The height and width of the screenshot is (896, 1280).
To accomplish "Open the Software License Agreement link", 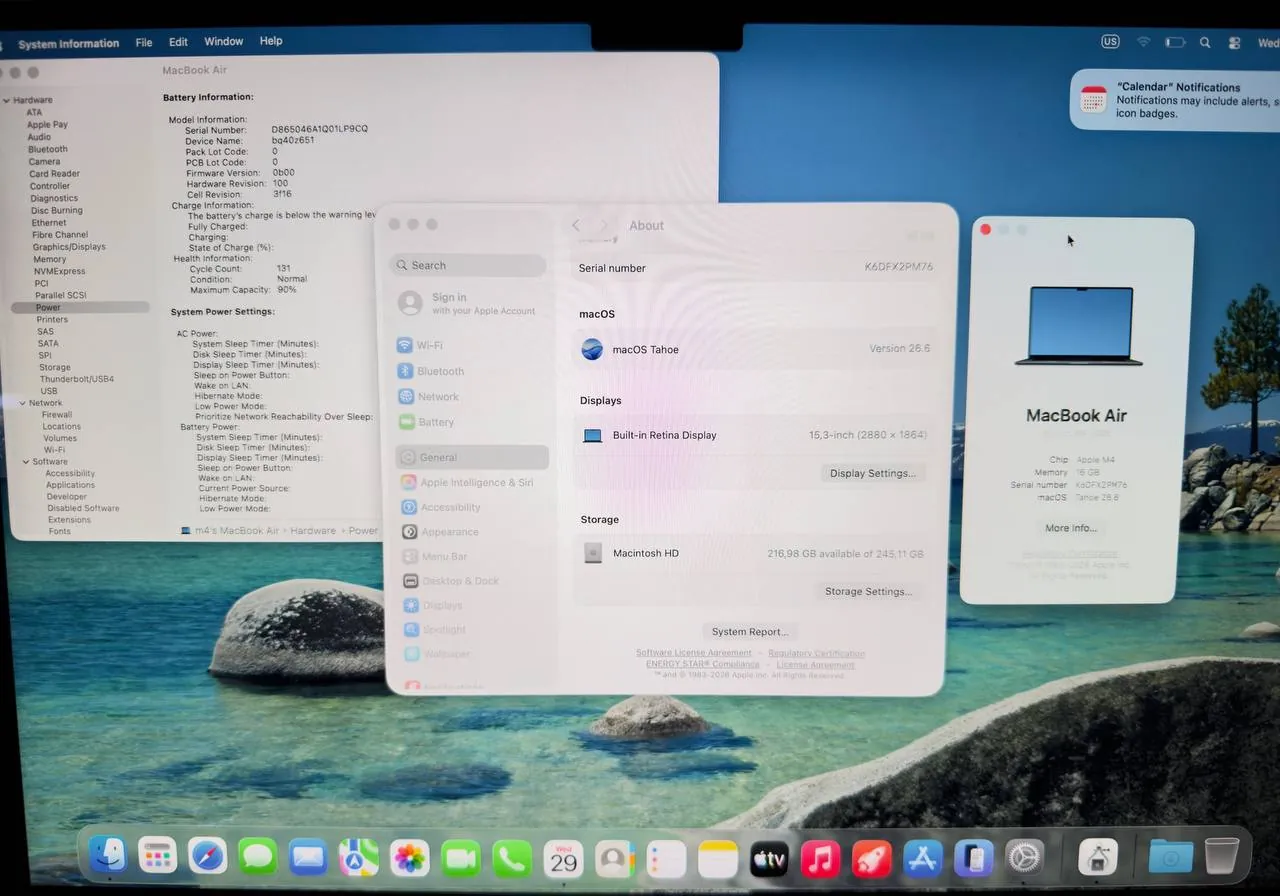I will [694, 653].
